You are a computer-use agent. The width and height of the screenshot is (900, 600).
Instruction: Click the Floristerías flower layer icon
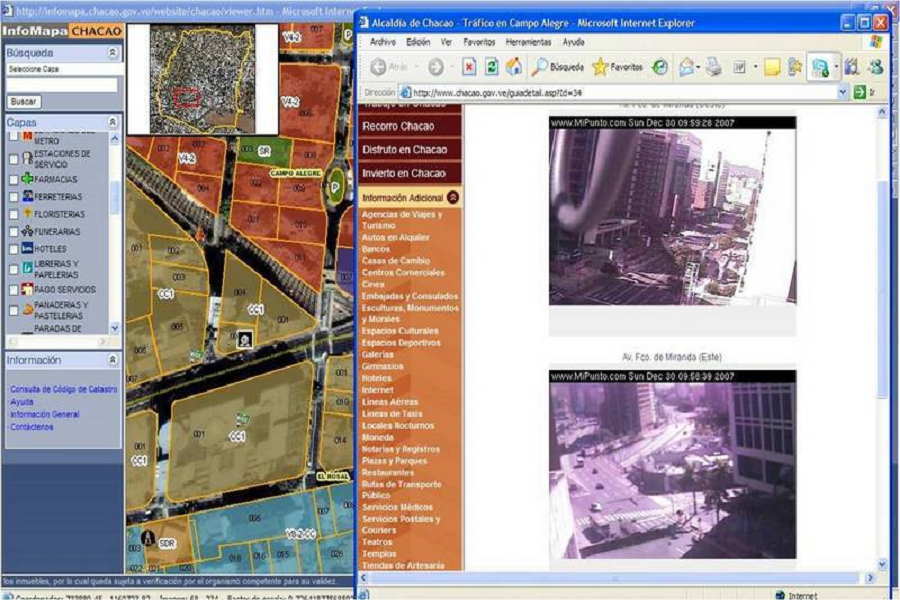coord(27,214)
